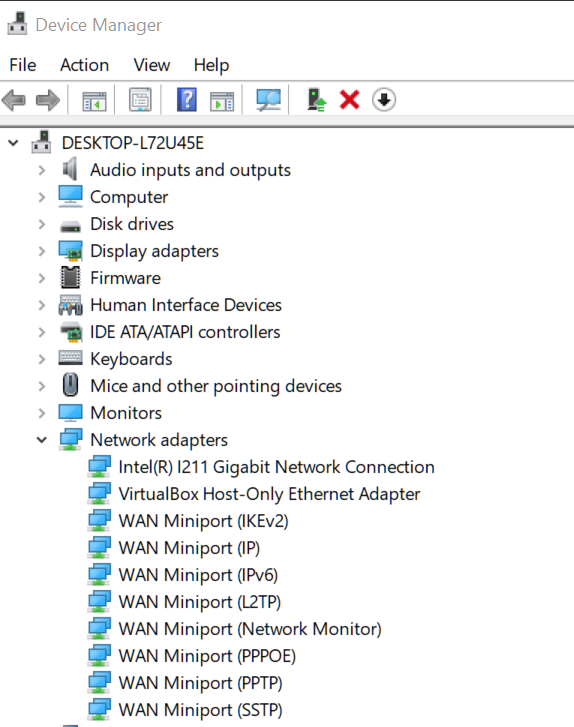Open the Action menu
The height and width of the screenshot is (727, 574).
(84, 65)
